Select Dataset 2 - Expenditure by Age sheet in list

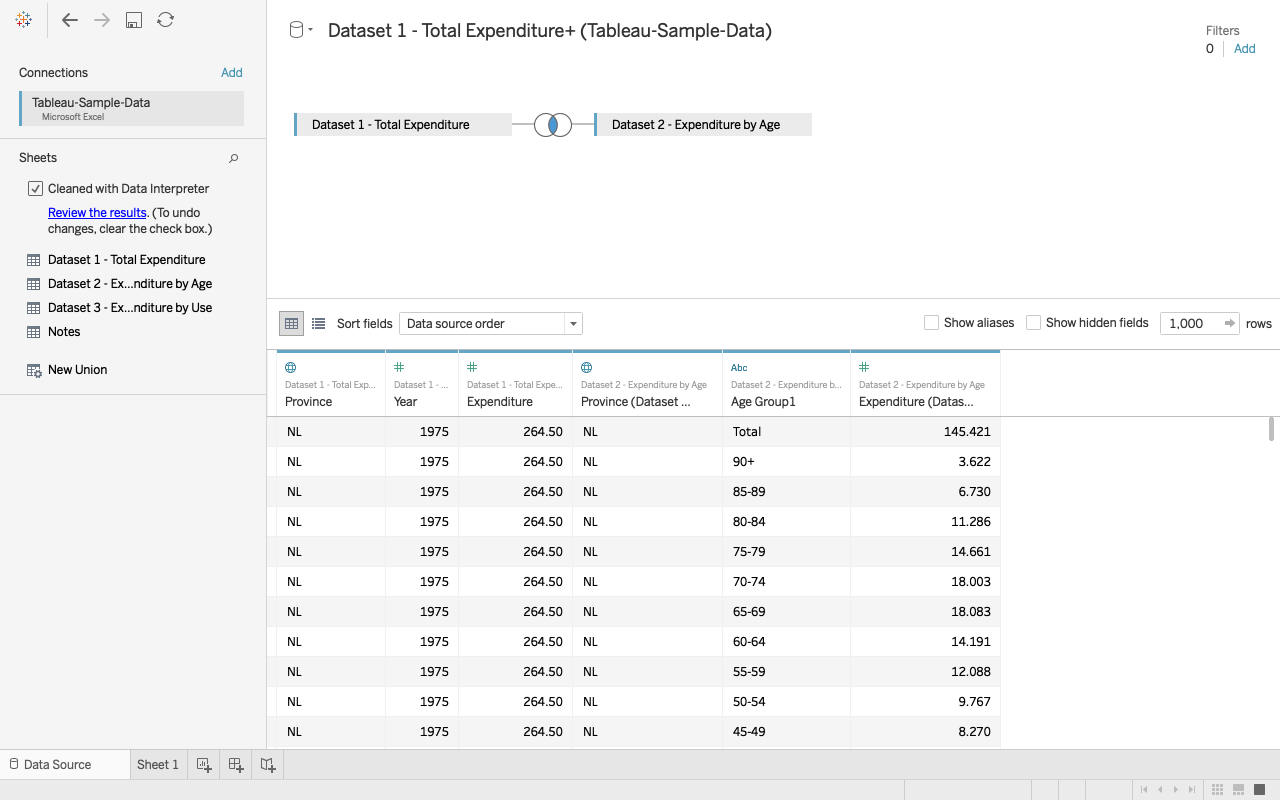click(130, 284)
